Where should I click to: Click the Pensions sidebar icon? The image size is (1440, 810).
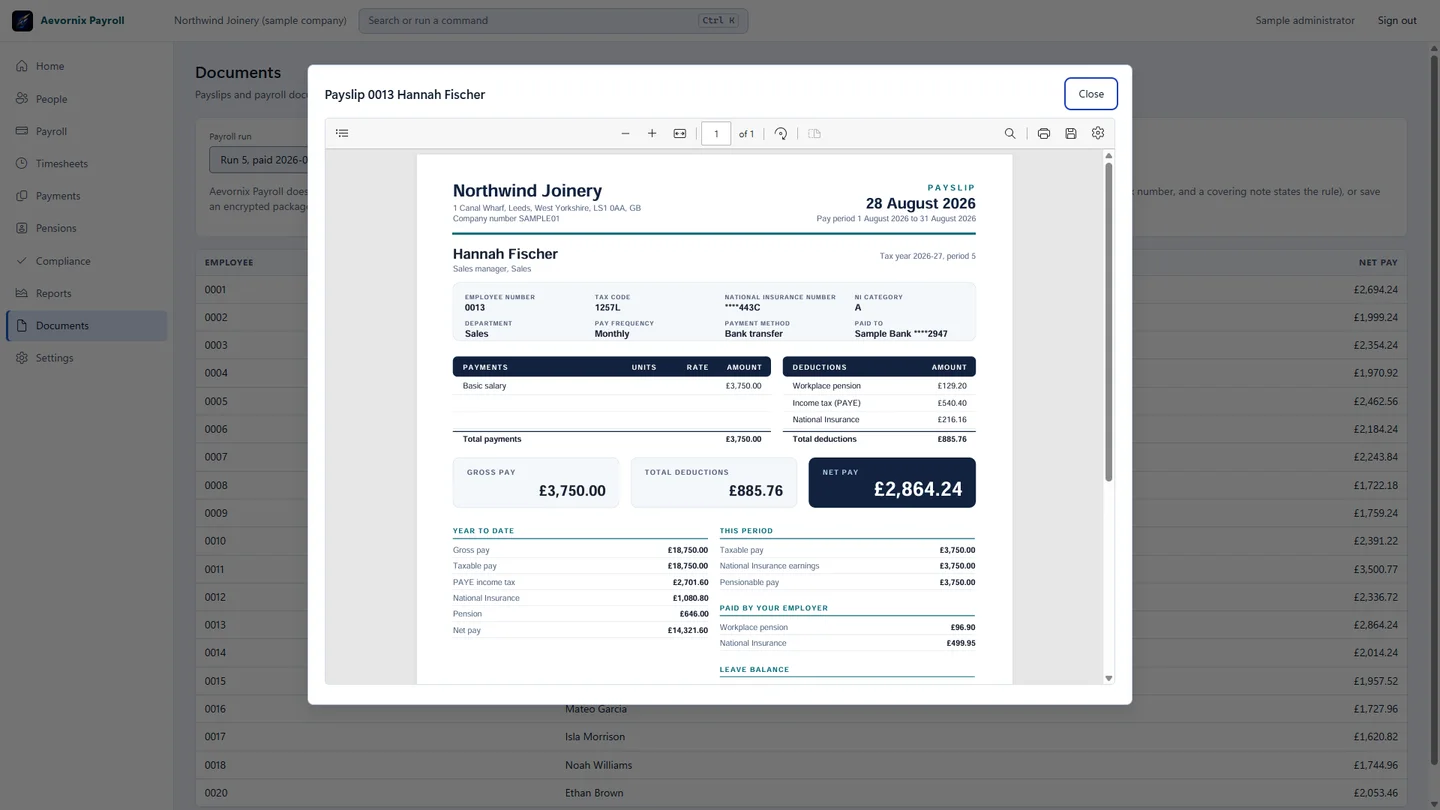(22, 228)
